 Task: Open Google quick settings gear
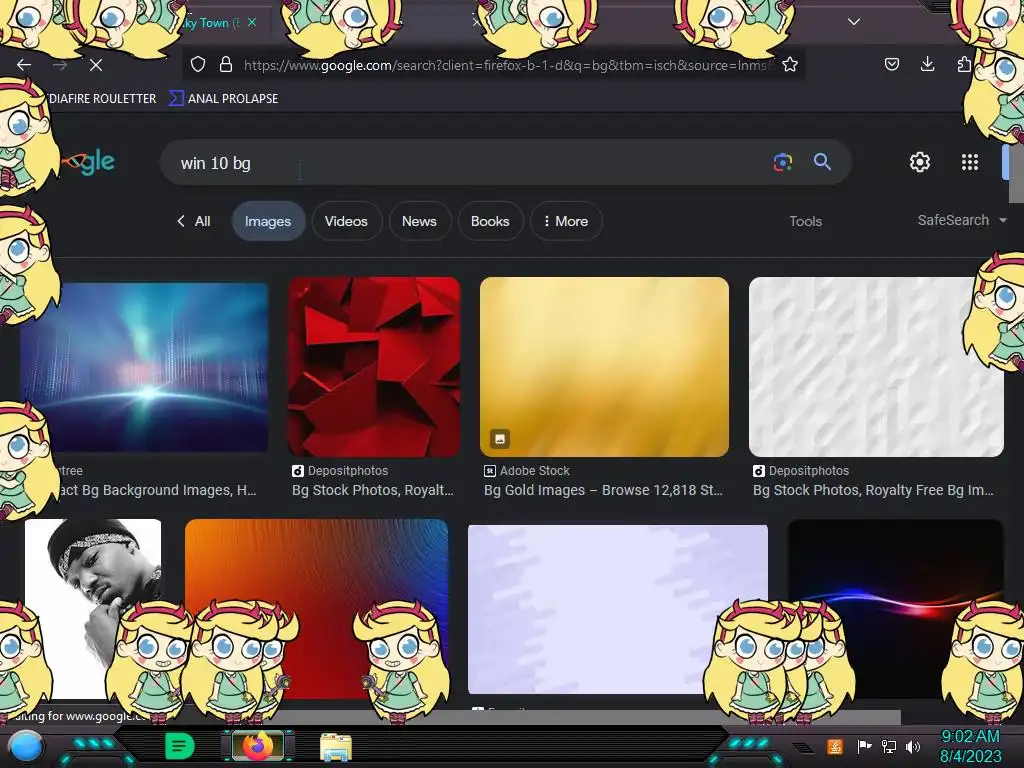(x=920, y=162)
